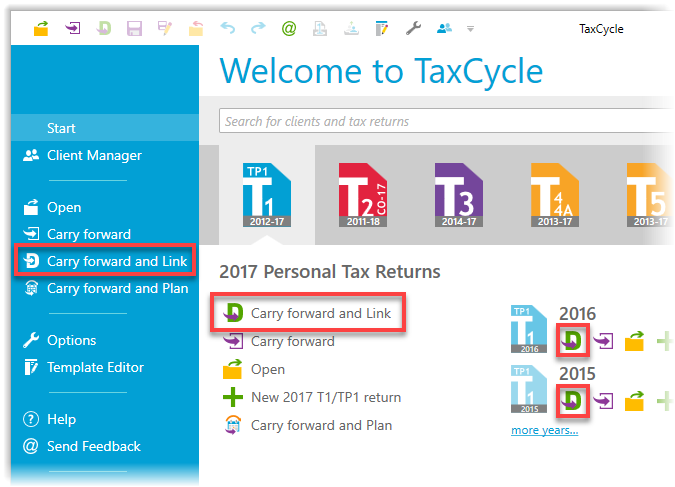This screenshot has width=675, height=487.
Task: Click the green @ feedback icon in the toolbar
Action: 289,29
